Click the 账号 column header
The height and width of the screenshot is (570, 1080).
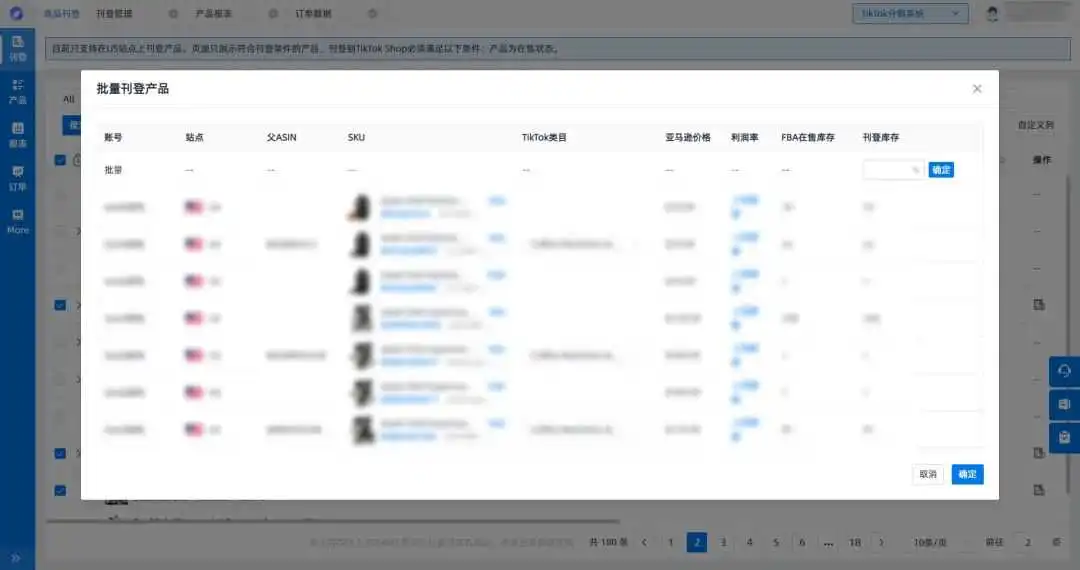tap(113, 138)
